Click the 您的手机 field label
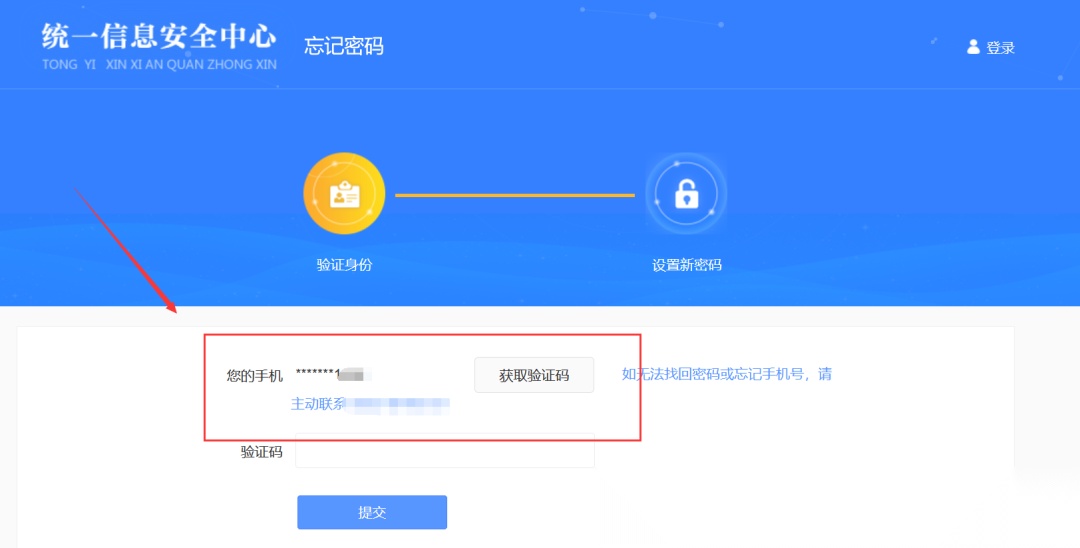1080x548 pixels. coord(254,376)
